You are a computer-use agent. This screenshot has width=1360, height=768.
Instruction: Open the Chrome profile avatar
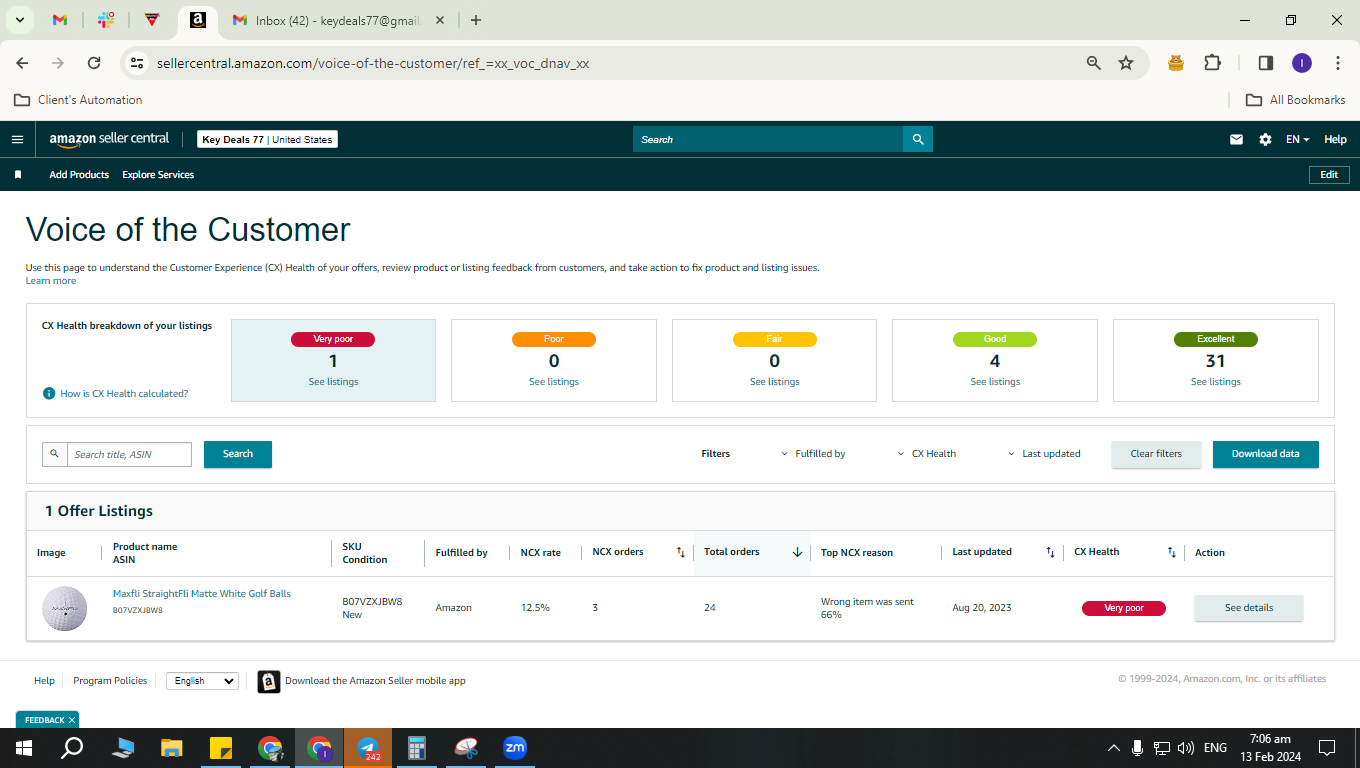click(x=1301, y=63)
